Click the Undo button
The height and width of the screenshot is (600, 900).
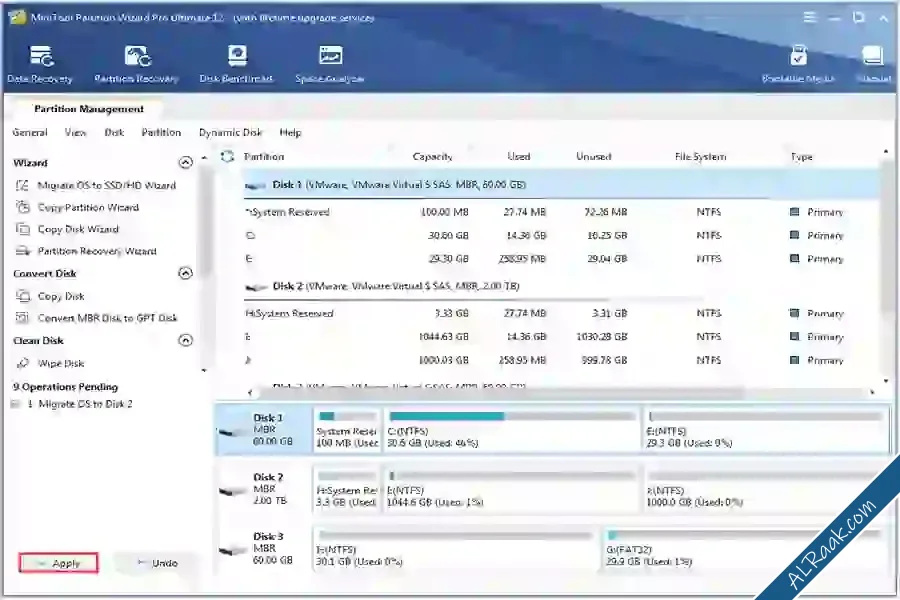pyautogui.click(x=157, y=563)
